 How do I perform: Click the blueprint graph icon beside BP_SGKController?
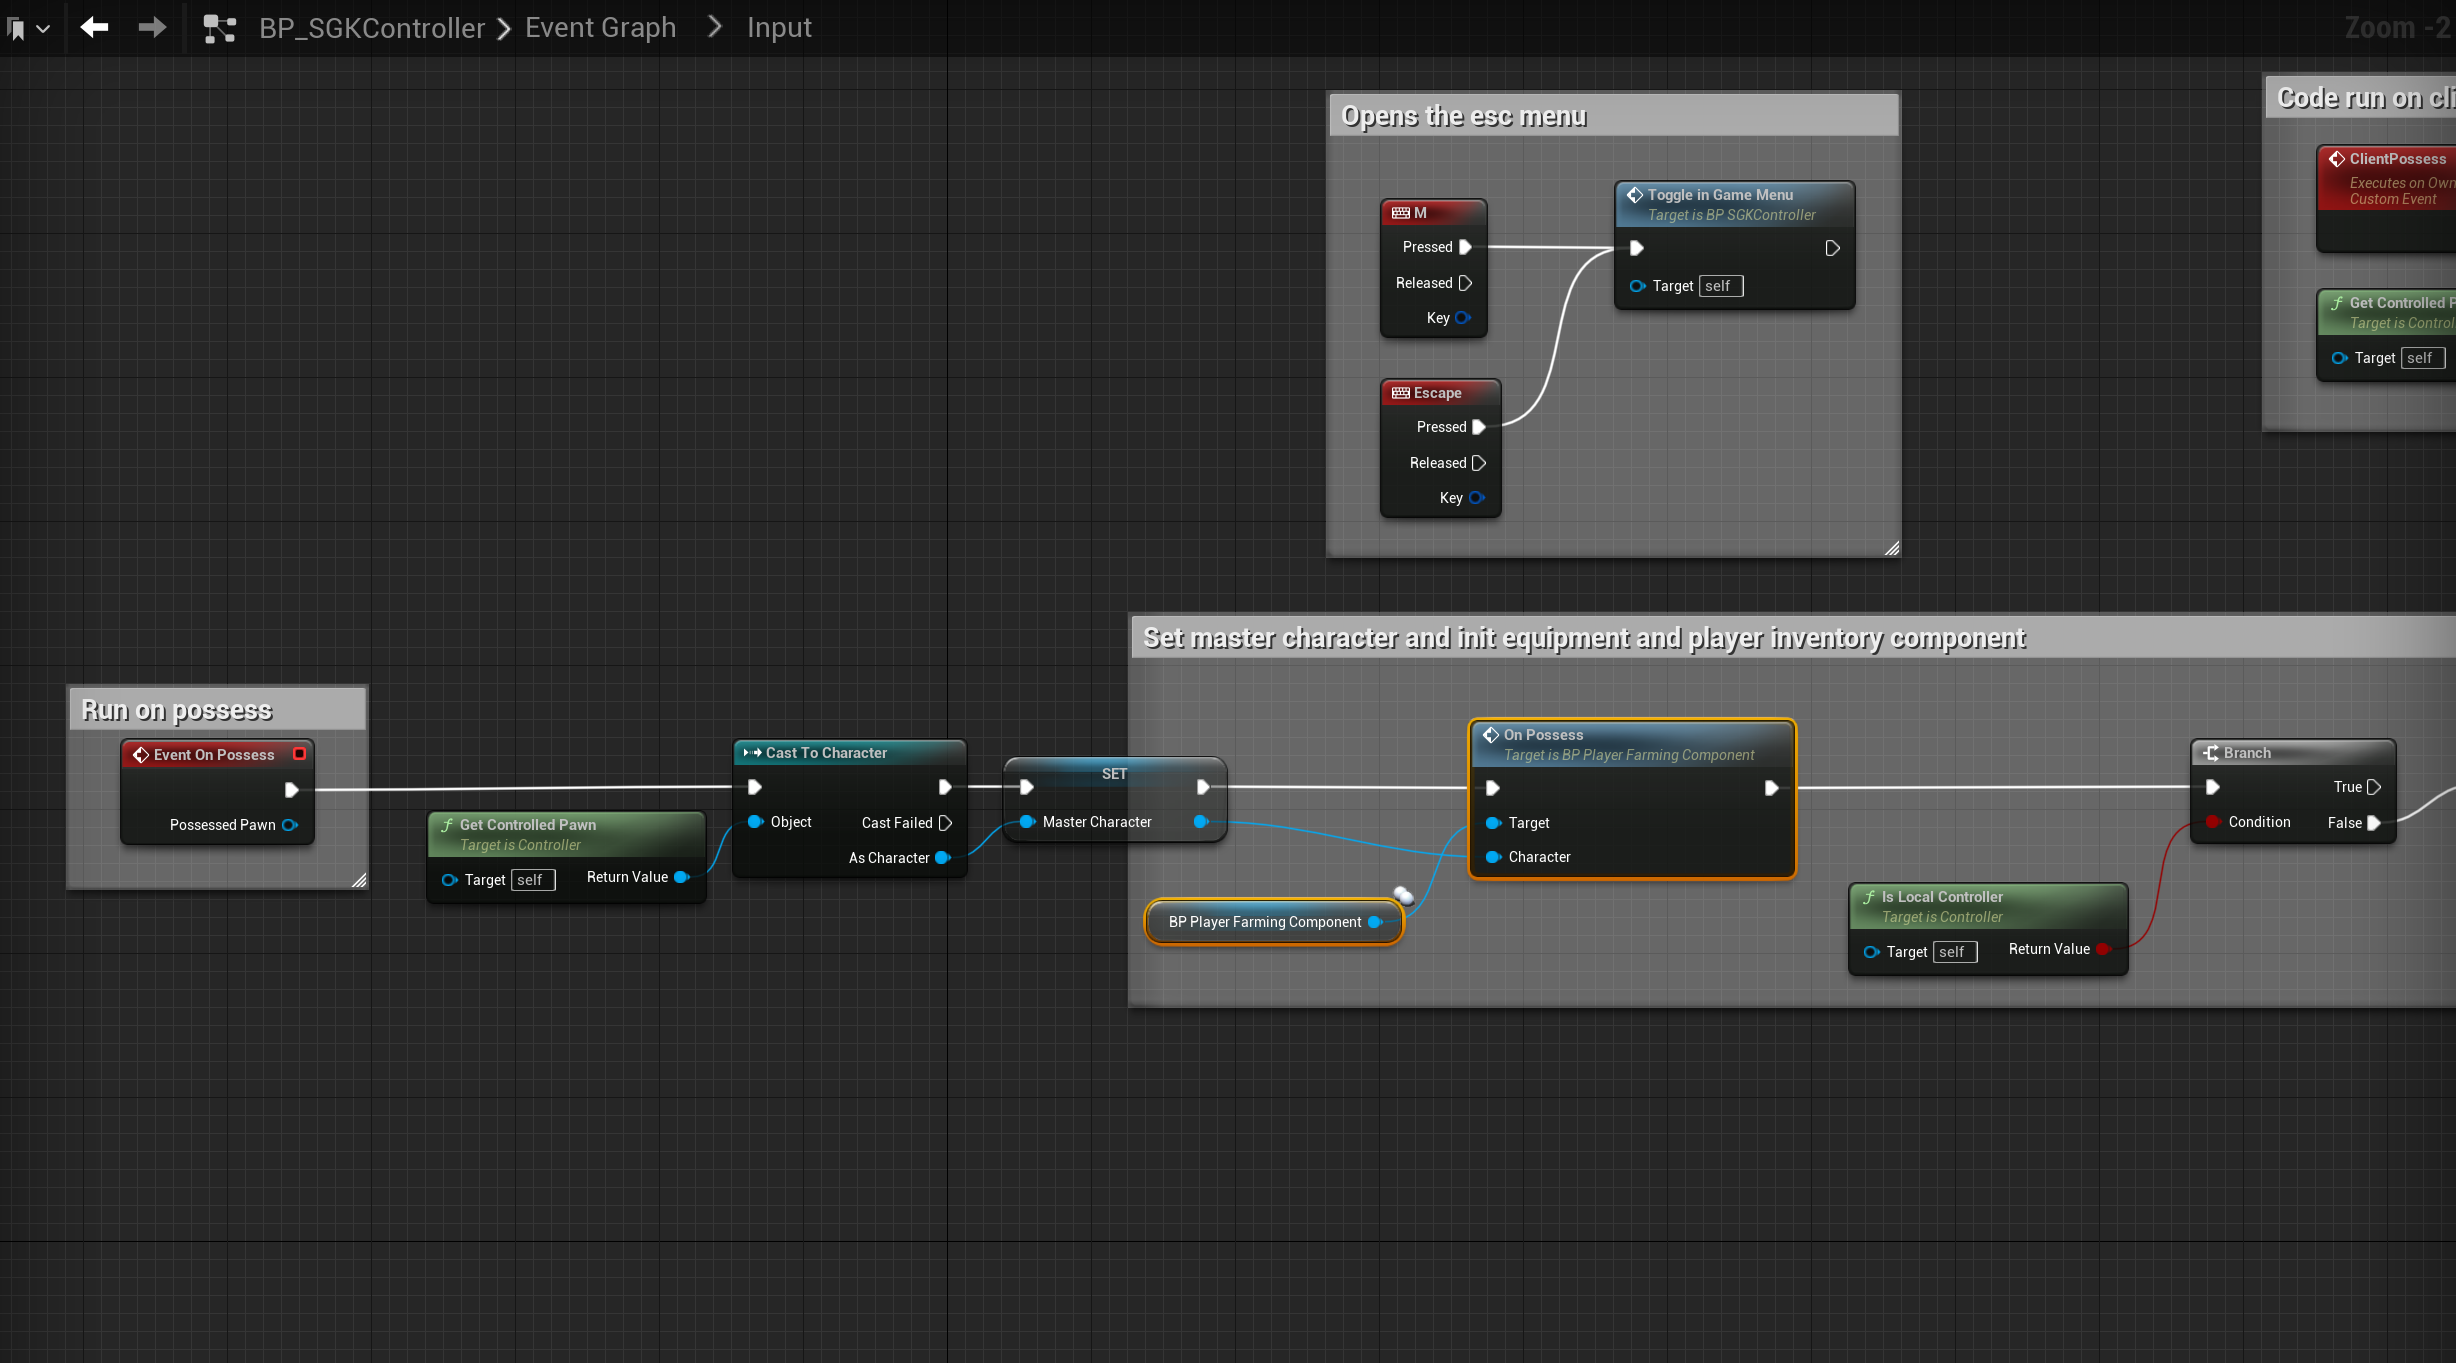[219, 28]
